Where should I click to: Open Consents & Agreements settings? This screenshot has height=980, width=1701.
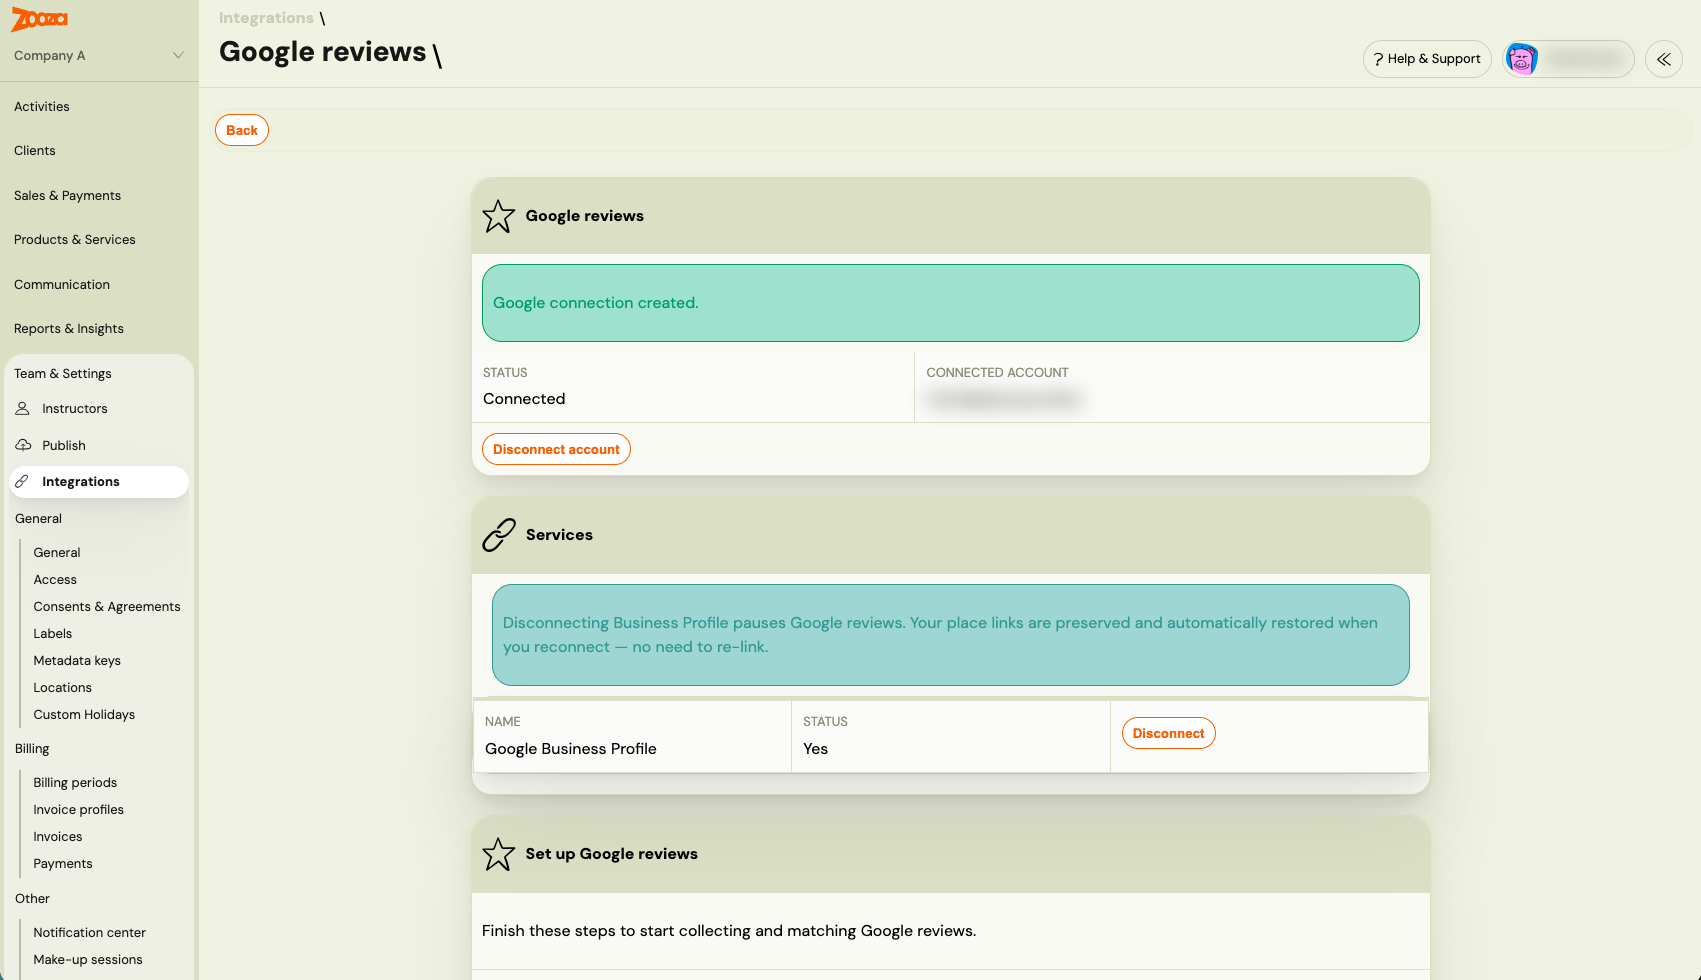pyautogui.click(x=107, y=607)
